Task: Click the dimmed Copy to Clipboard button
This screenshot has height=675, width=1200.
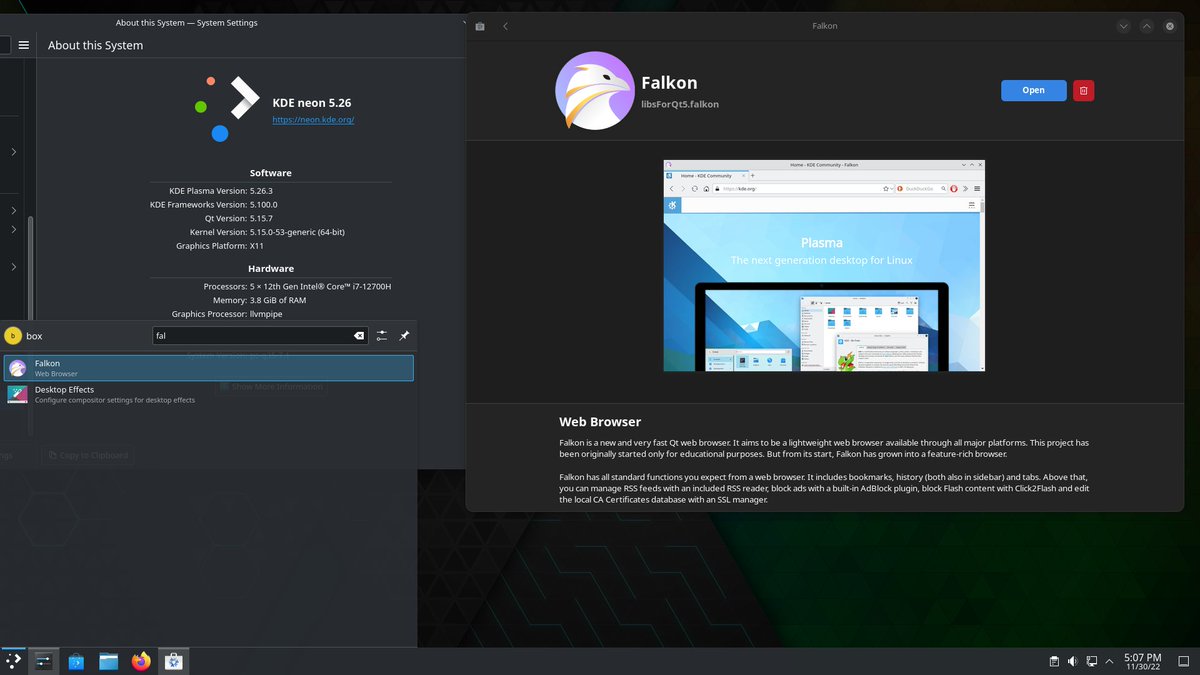Action: click(87, 455)
